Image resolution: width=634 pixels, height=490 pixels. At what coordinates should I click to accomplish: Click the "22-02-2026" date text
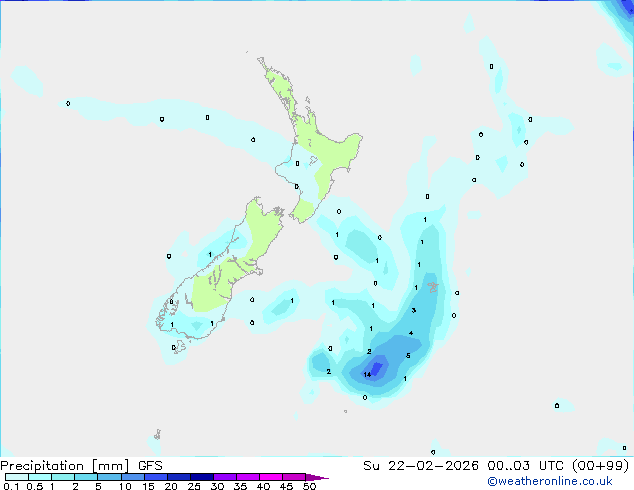tap(433, 466)
